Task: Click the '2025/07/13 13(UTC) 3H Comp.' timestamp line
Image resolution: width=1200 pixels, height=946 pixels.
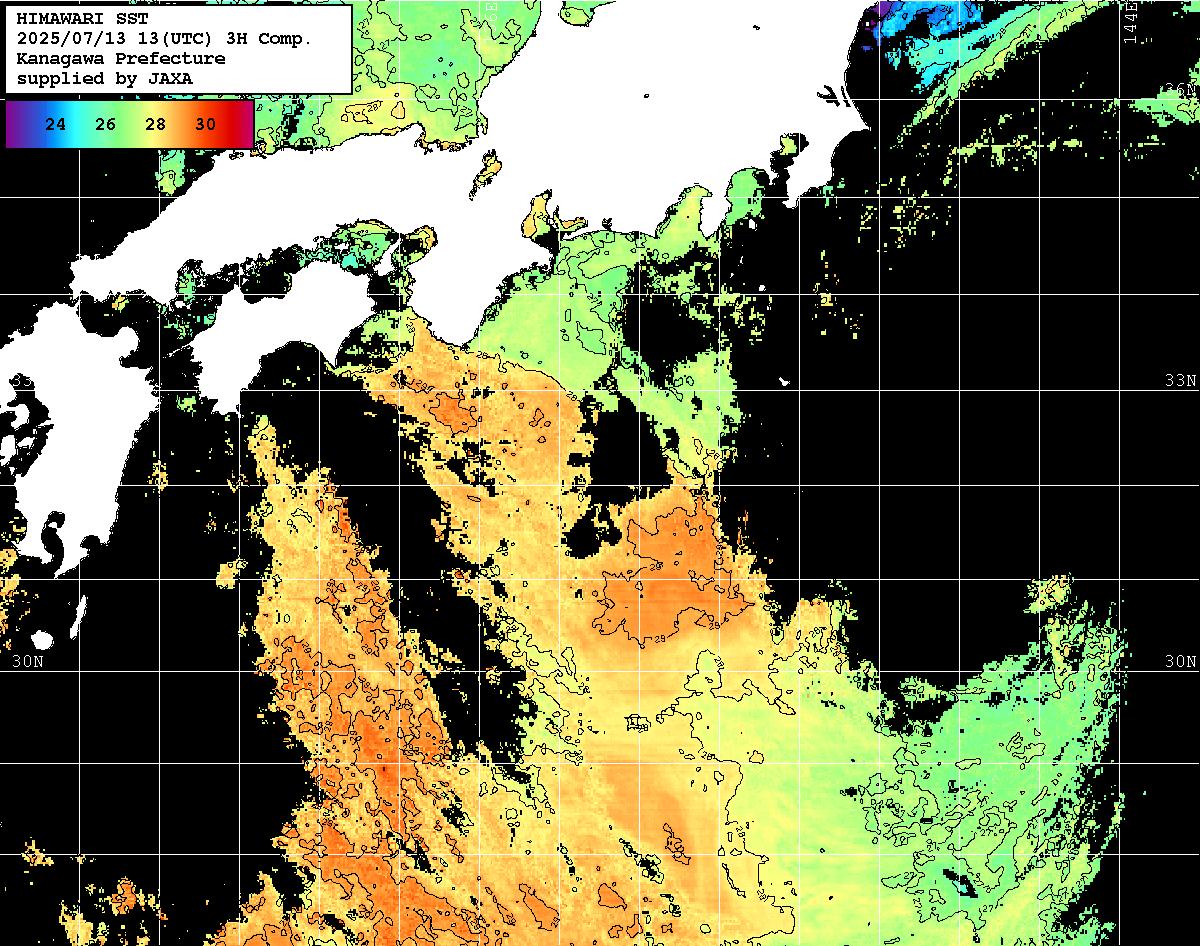Action: 165,39
